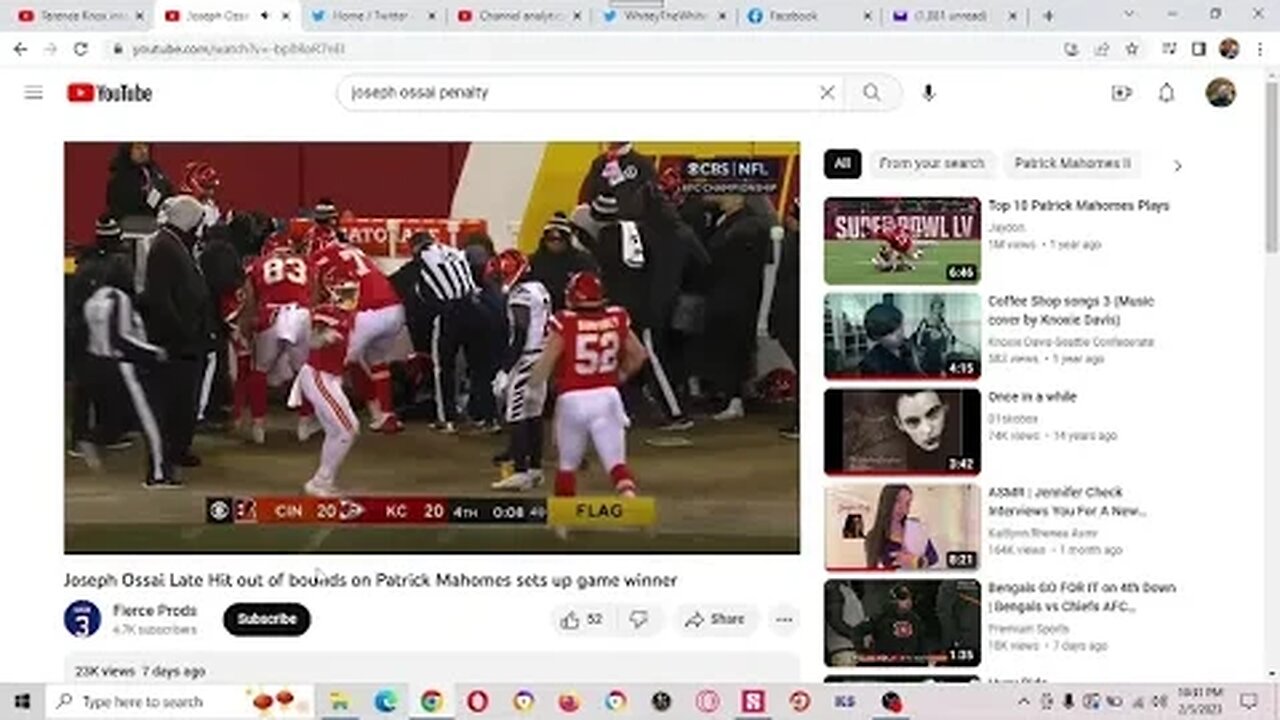Open the Windows Start menu
This screenshot has width=1280, height=720.
click(x=22, y=702)
